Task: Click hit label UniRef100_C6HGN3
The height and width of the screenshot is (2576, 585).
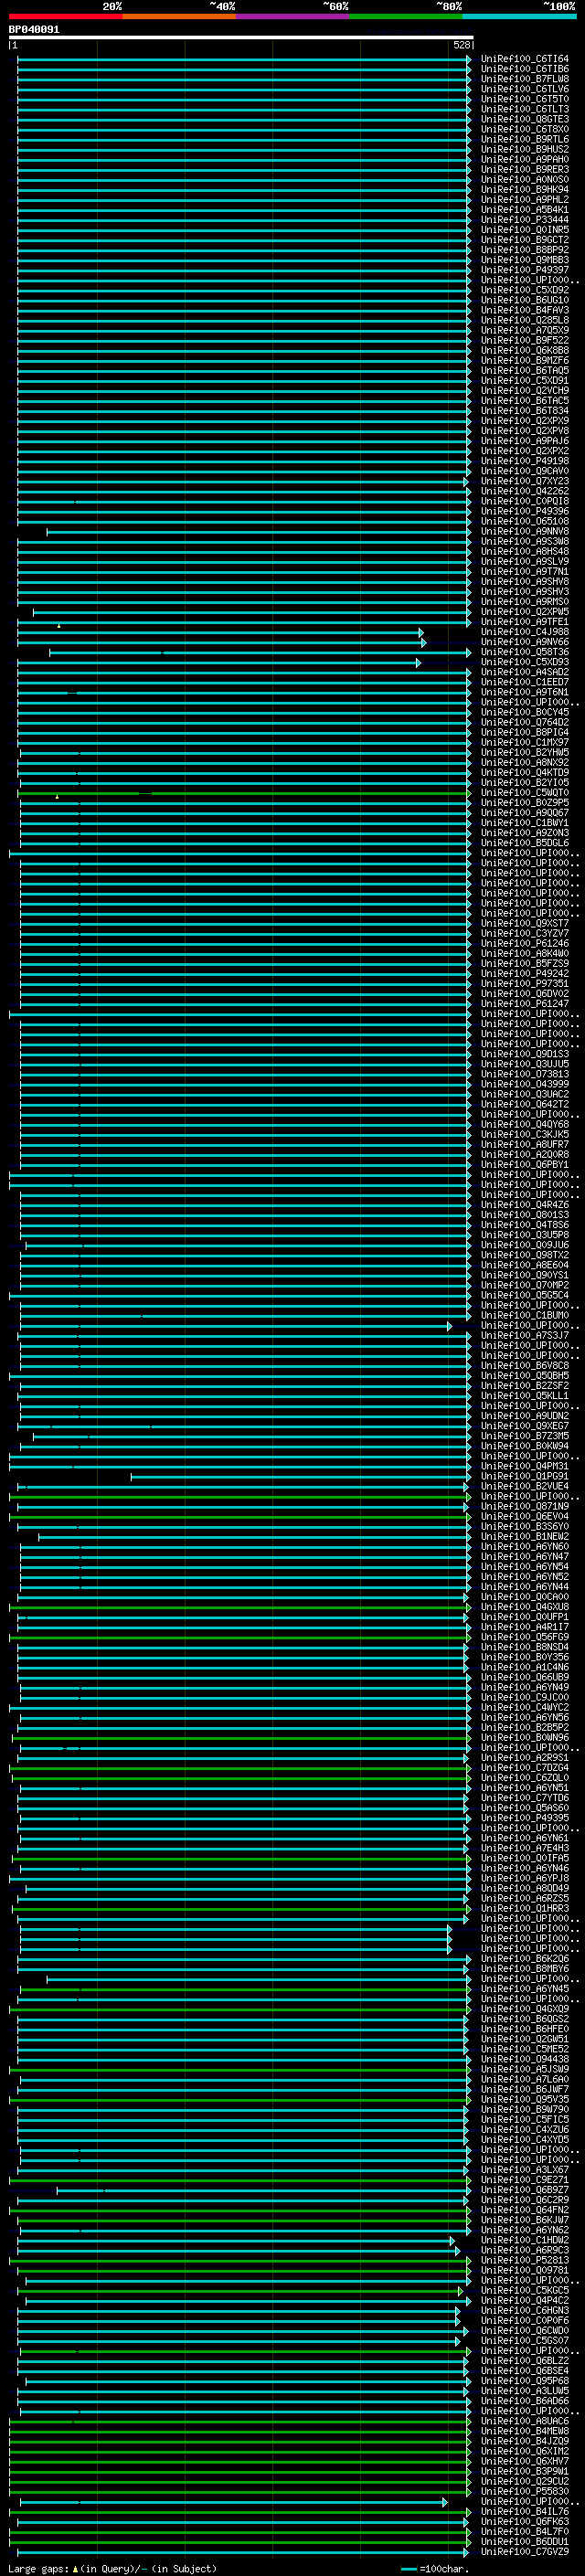Action: pyautogui.click(x=524, y=2310)
